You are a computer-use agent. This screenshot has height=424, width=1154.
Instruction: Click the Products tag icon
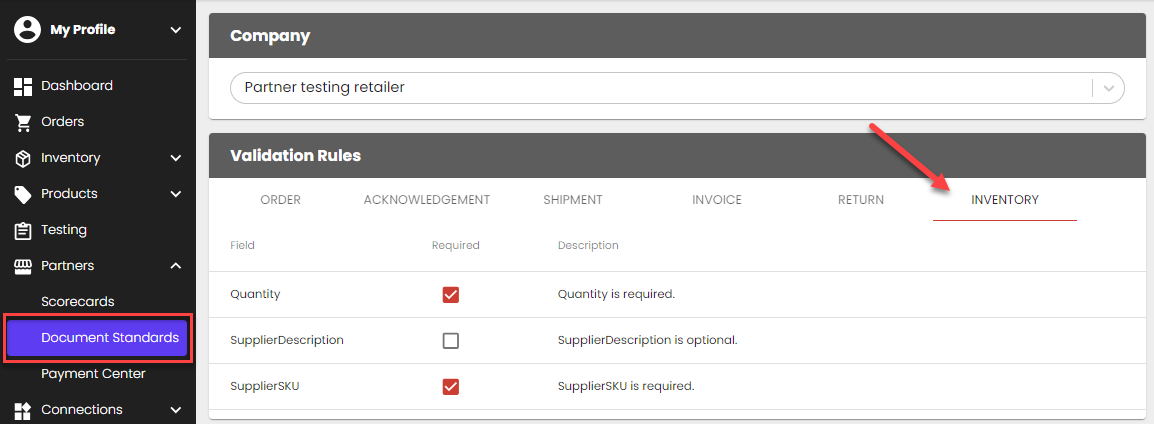point(23,194)
